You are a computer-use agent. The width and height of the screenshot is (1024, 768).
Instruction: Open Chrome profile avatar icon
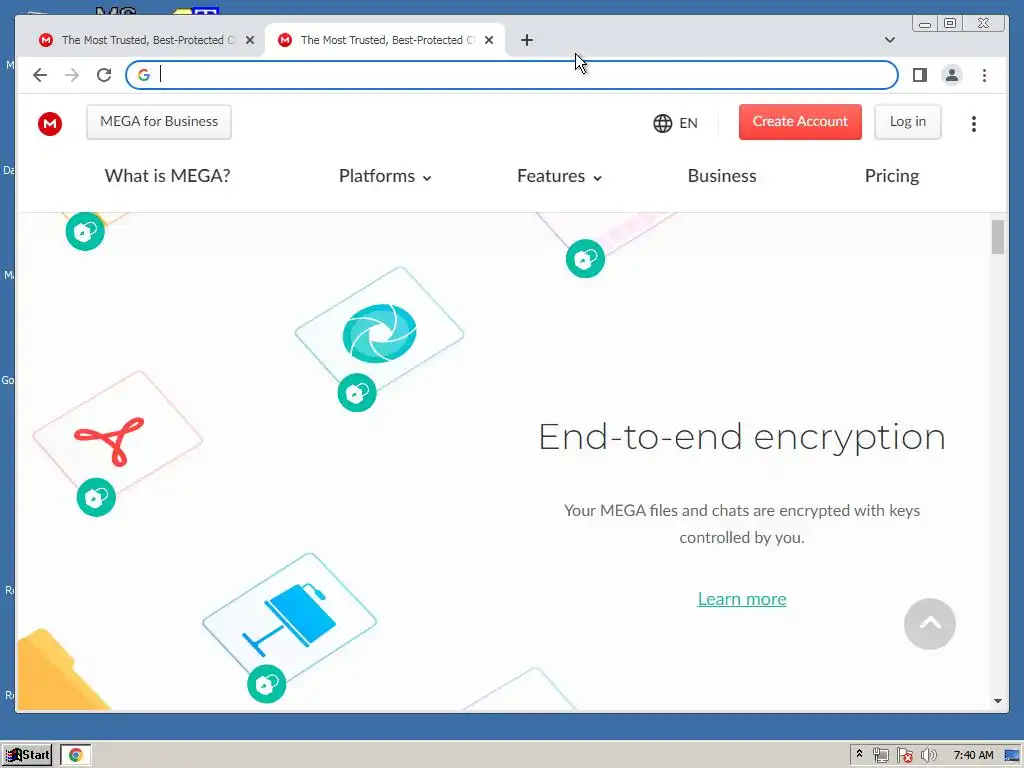tap(952, 75)
